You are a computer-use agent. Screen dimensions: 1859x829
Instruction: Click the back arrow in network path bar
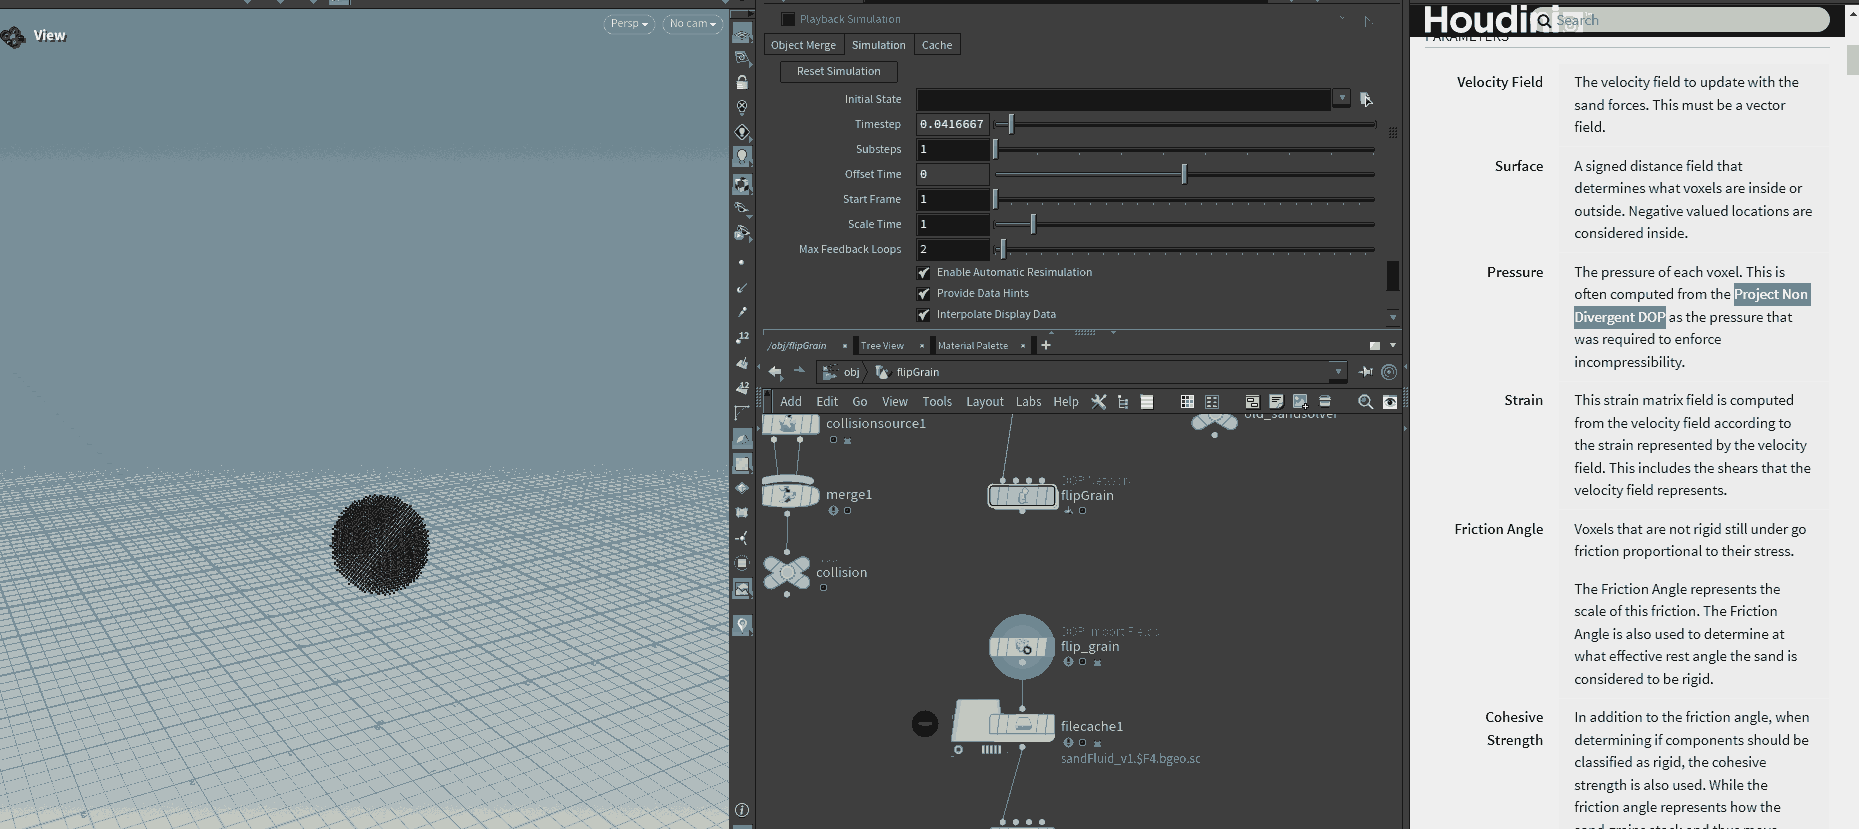[775, 372]
